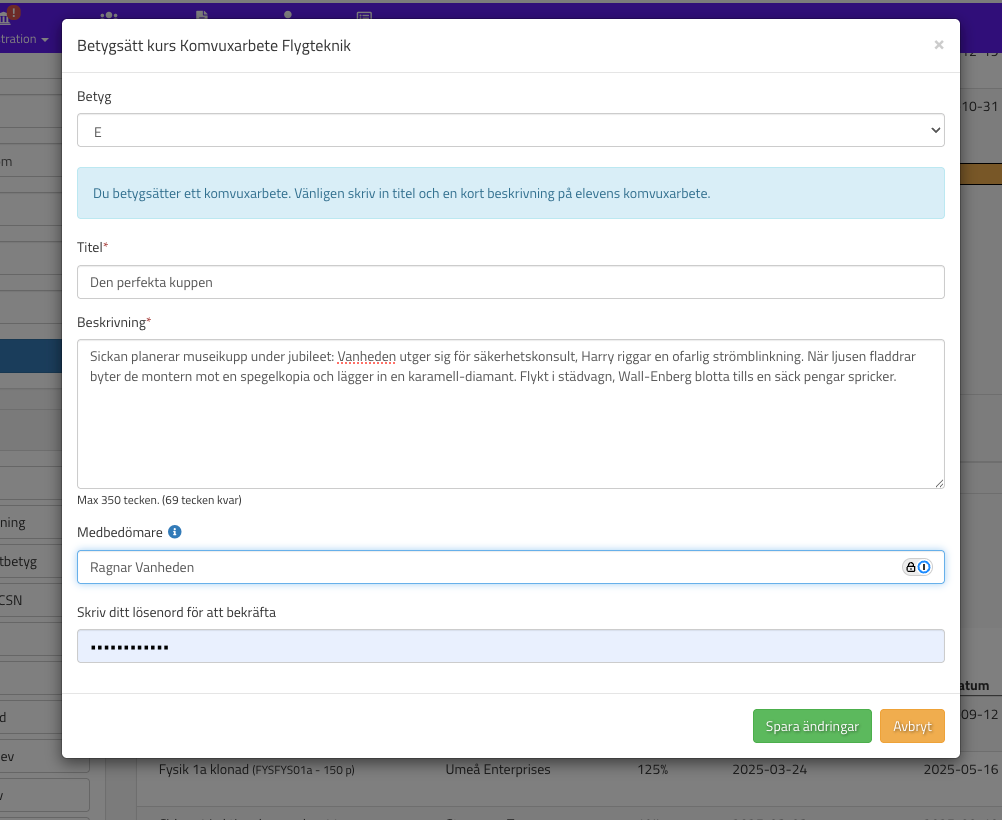Screen dimensions: 1002x820
Task: Click the document icon in top navigation
Action: click(202, 16)
